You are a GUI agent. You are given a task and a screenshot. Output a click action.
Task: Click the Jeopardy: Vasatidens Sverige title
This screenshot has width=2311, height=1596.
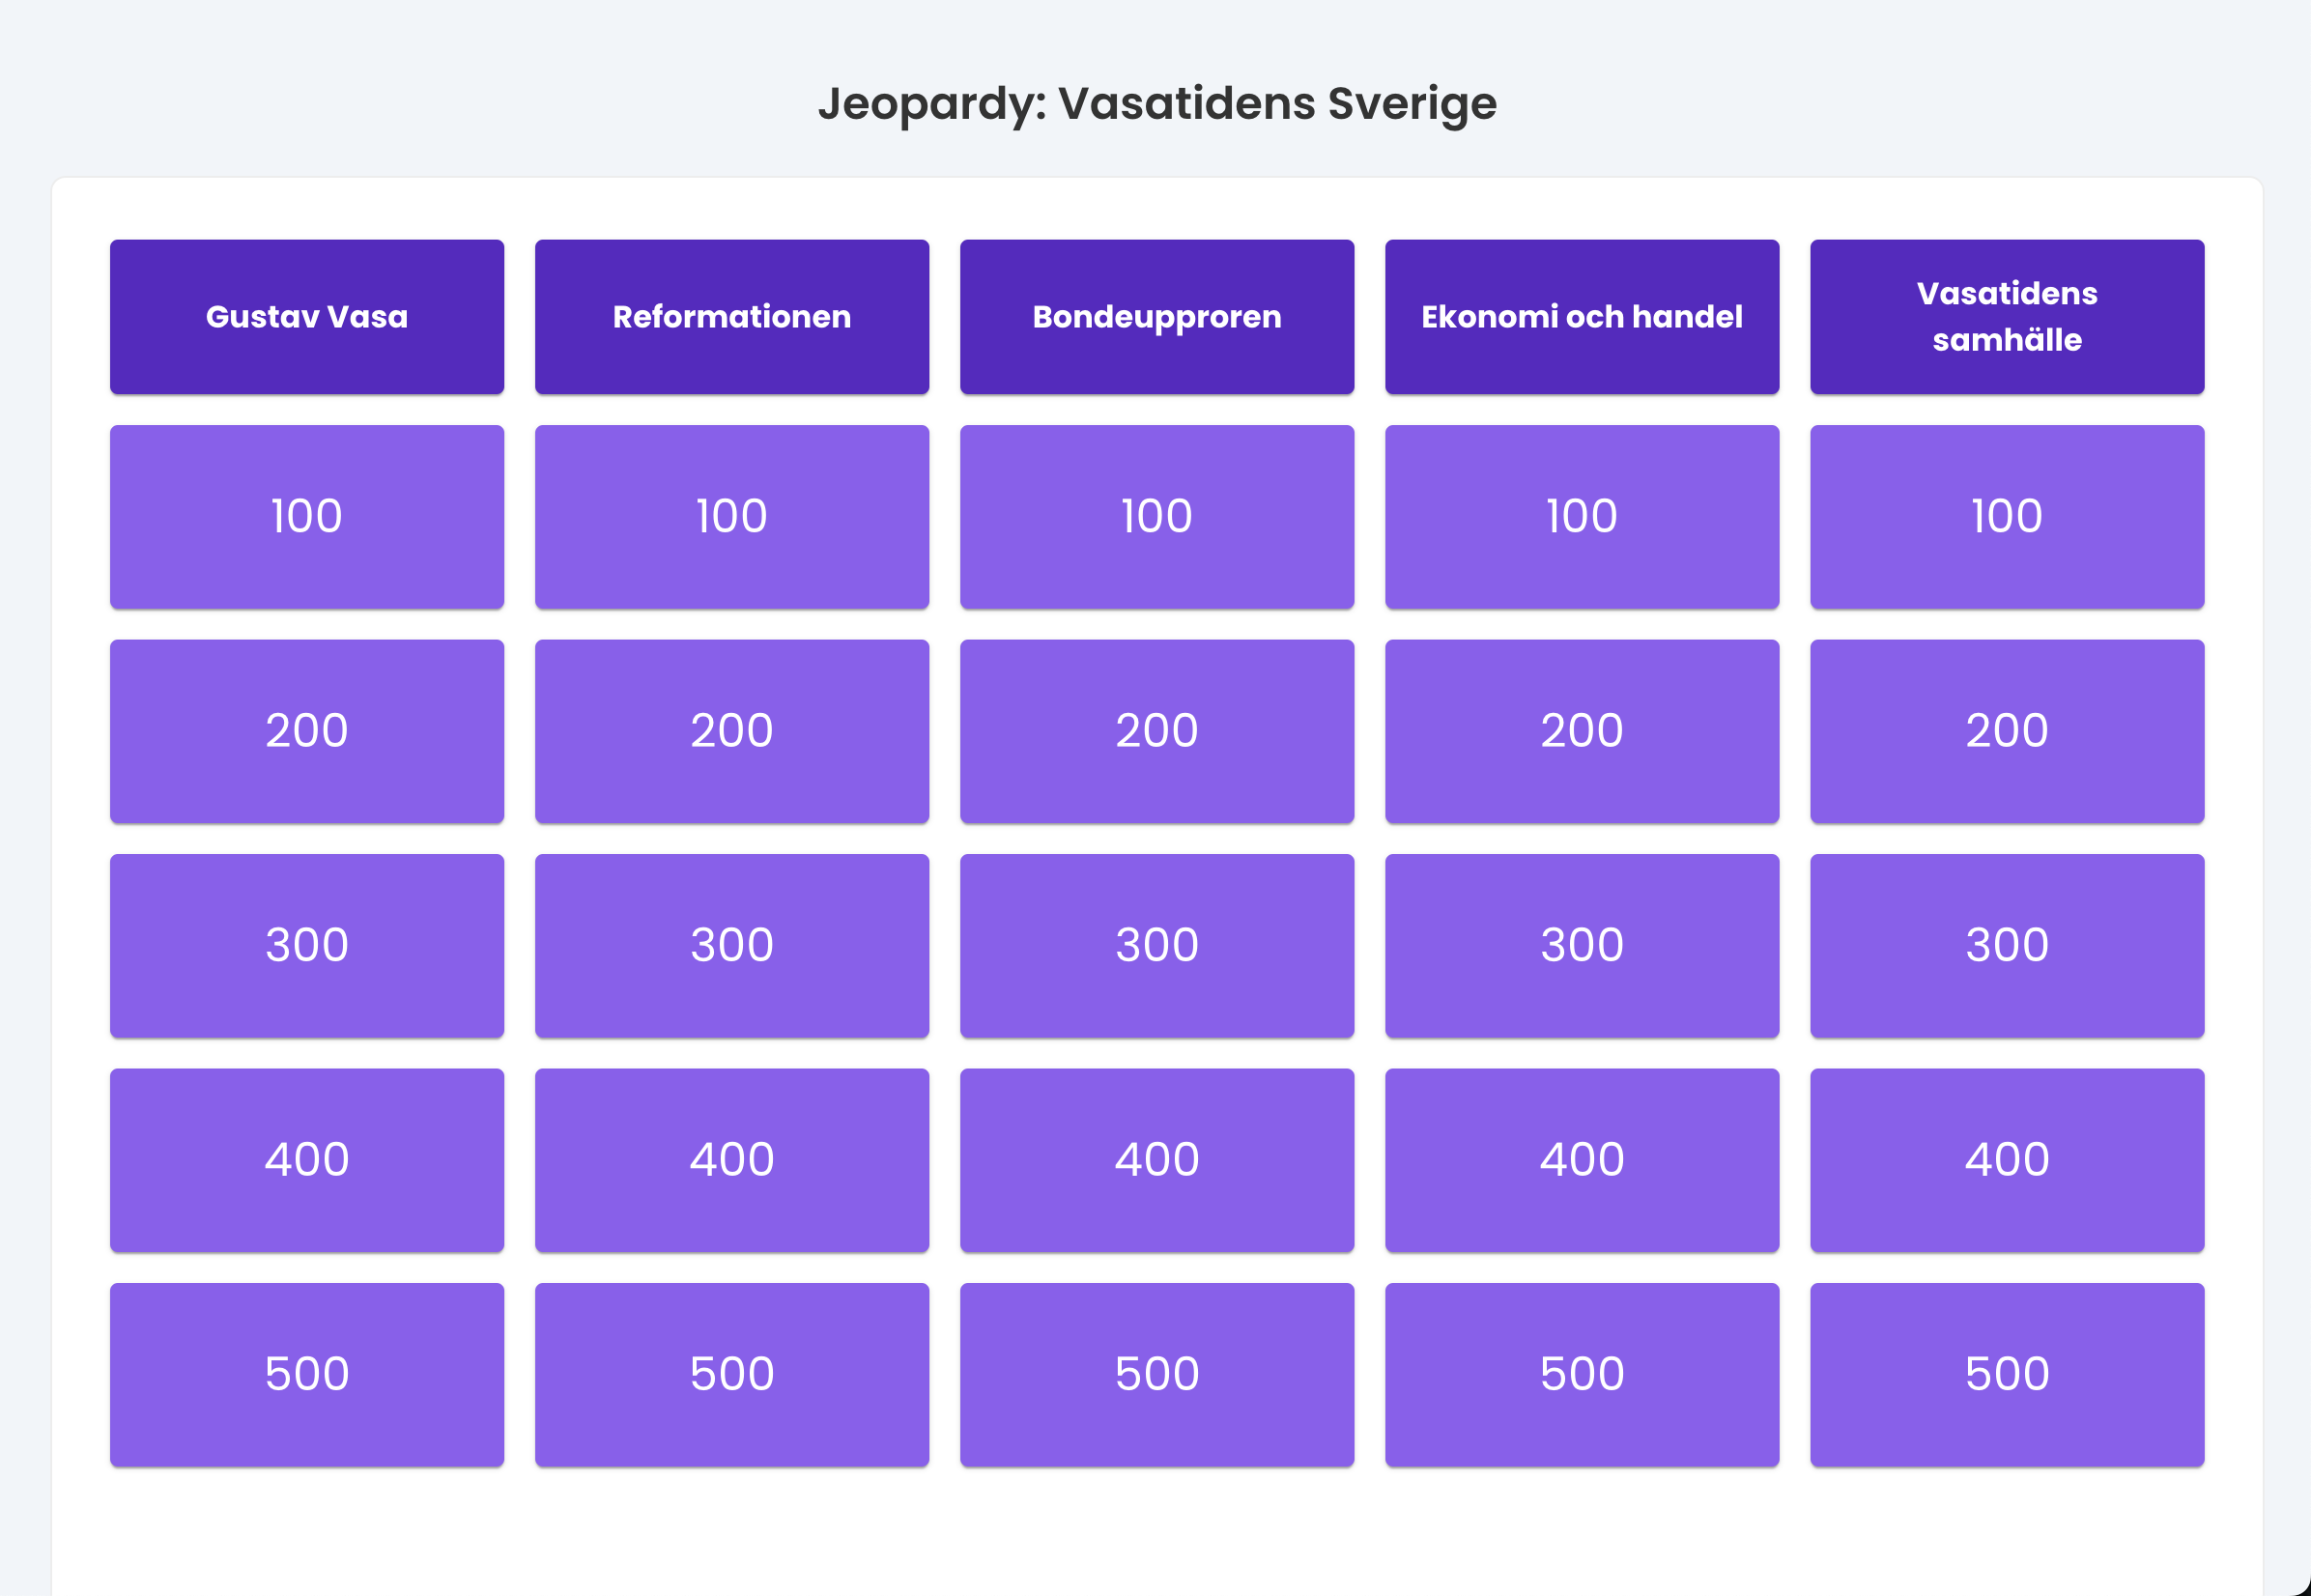point(1157,103)
